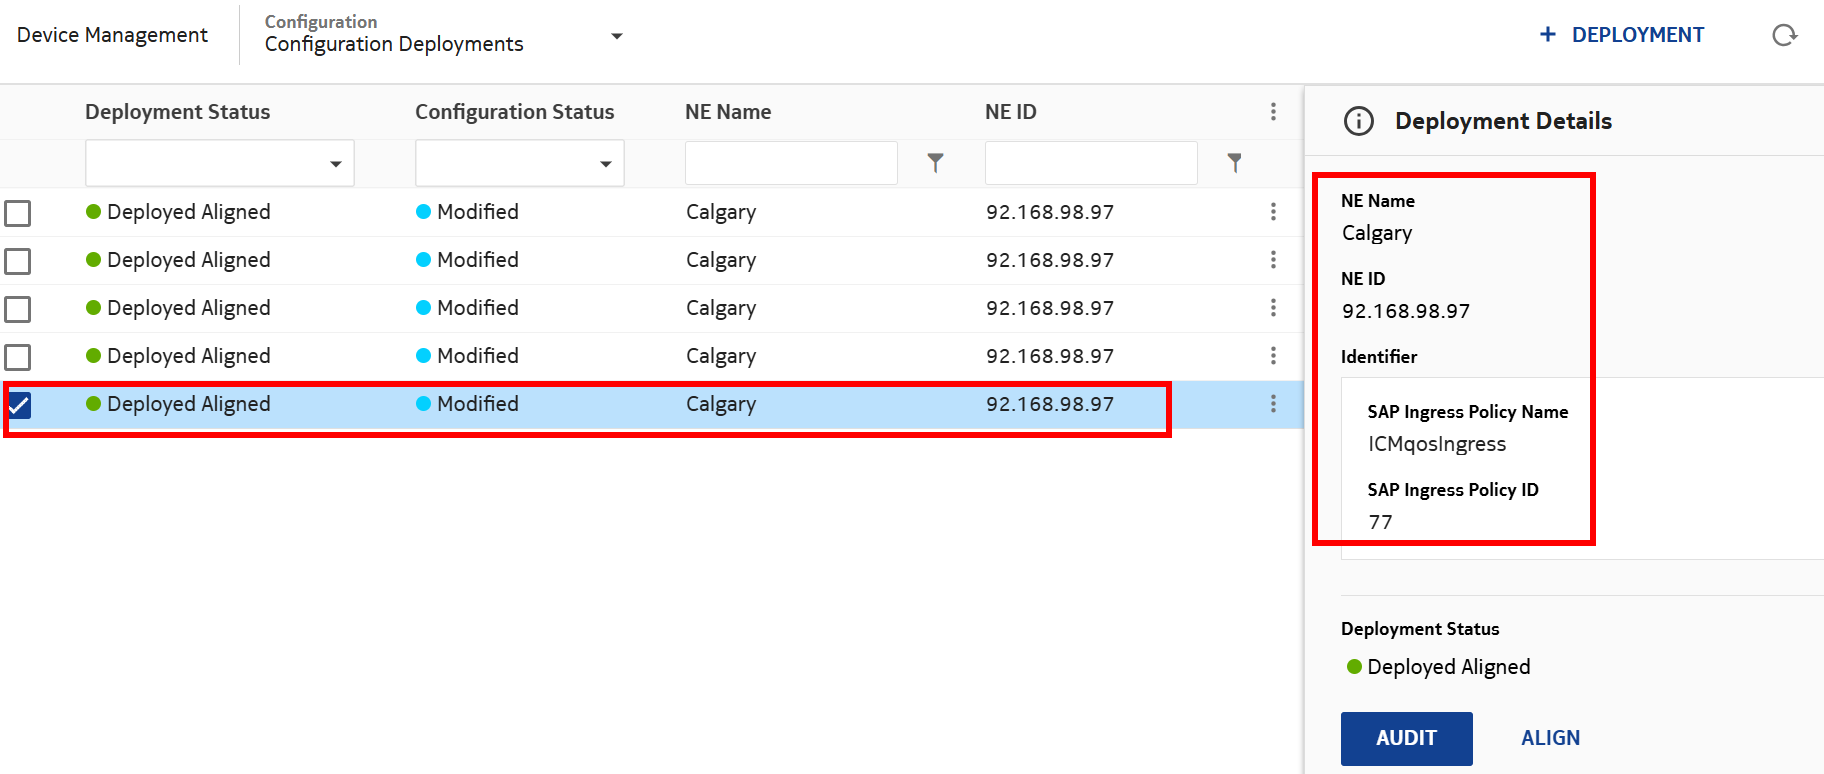Click the AUDIT button
The width and height of the screenshot is (1824, 774).
(x=1406, y=738)
